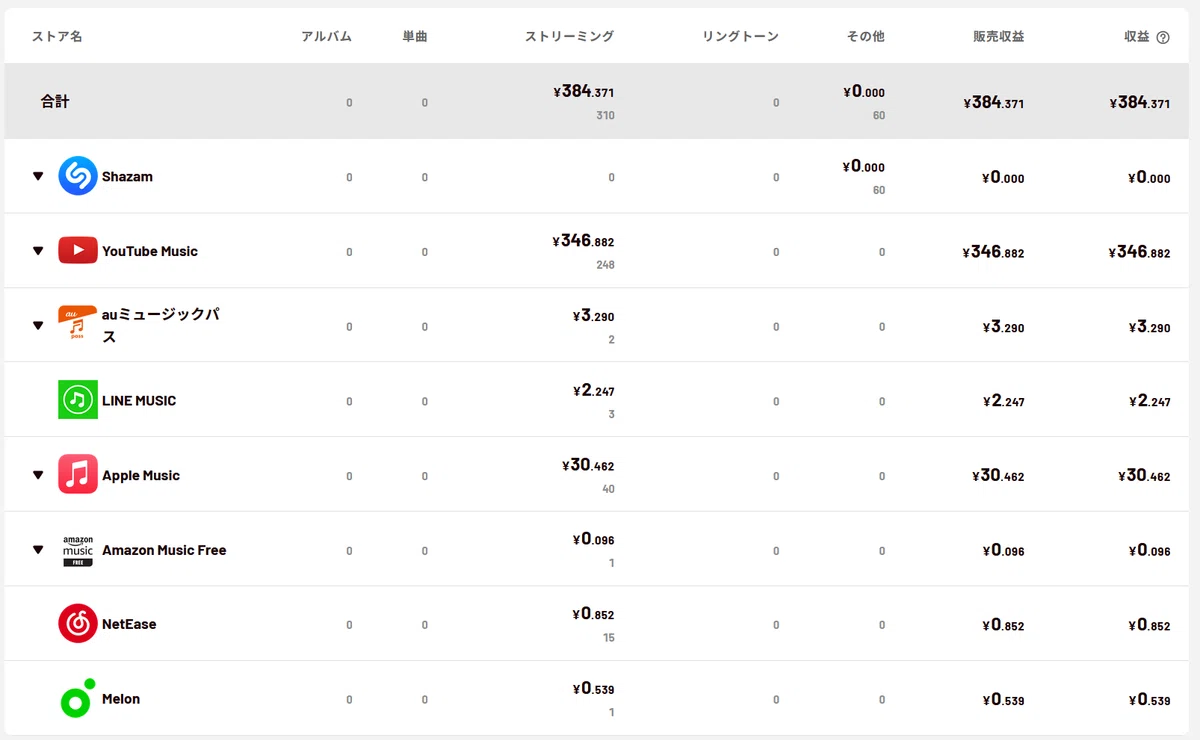This screenshot has width=1200, height=740.
Task: Expand the Shazam row details
Action: pyautogui.click(x=38, y=177)
